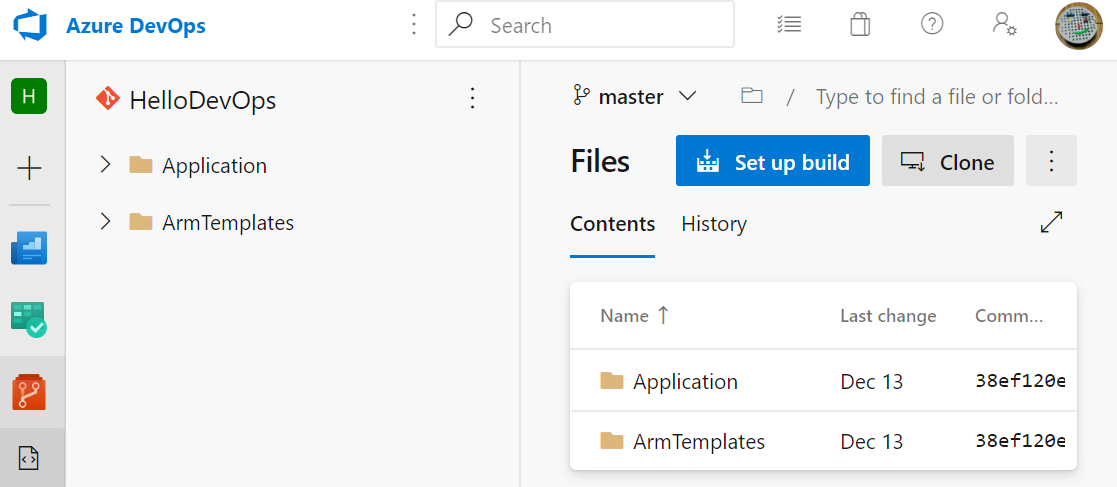
Task: Click the full screen expand icon
Action: [1051, 223]
